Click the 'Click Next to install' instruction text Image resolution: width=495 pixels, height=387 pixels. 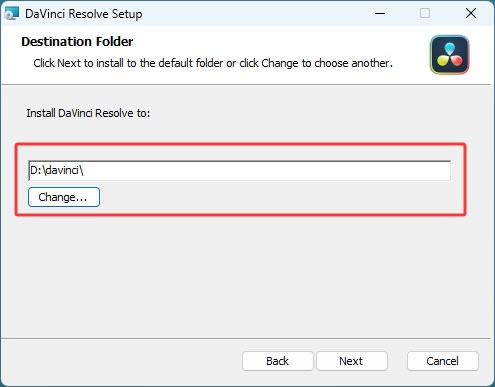point(213,63)
